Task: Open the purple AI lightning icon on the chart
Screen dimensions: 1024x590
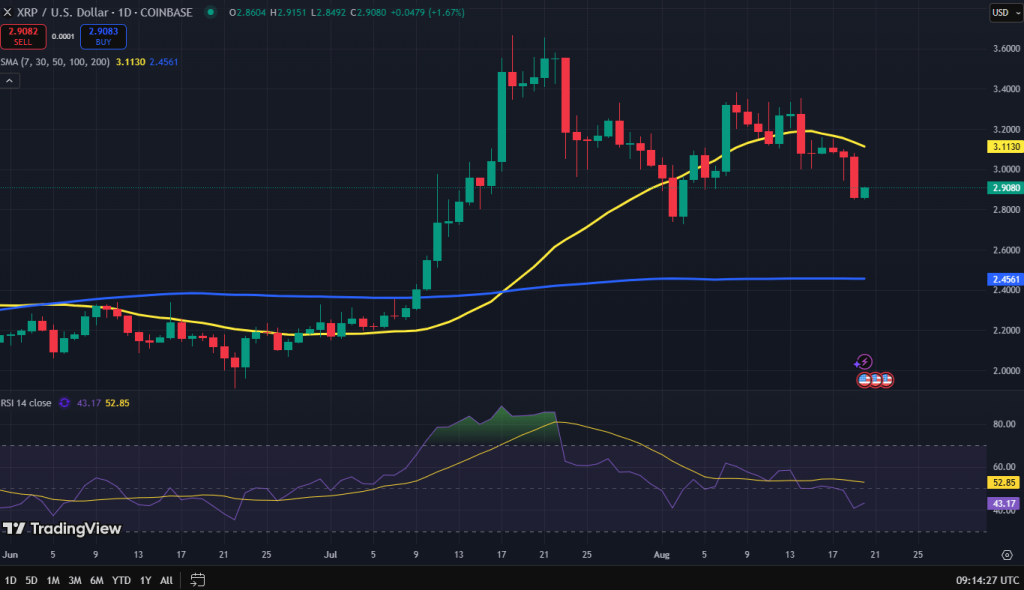Action: click(863, 361)
